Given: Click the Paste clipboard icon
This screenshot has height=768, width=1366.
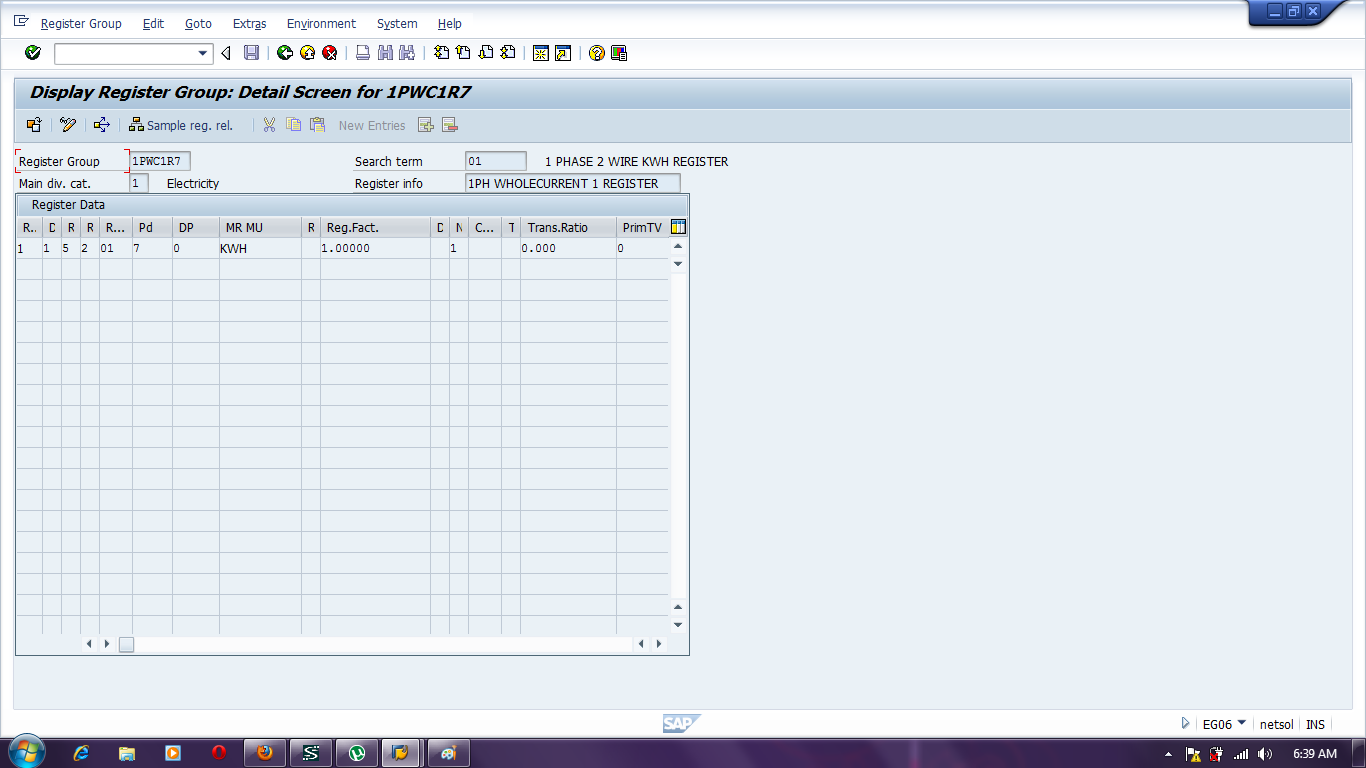Looking at the screenshot, I should [317, 125].
